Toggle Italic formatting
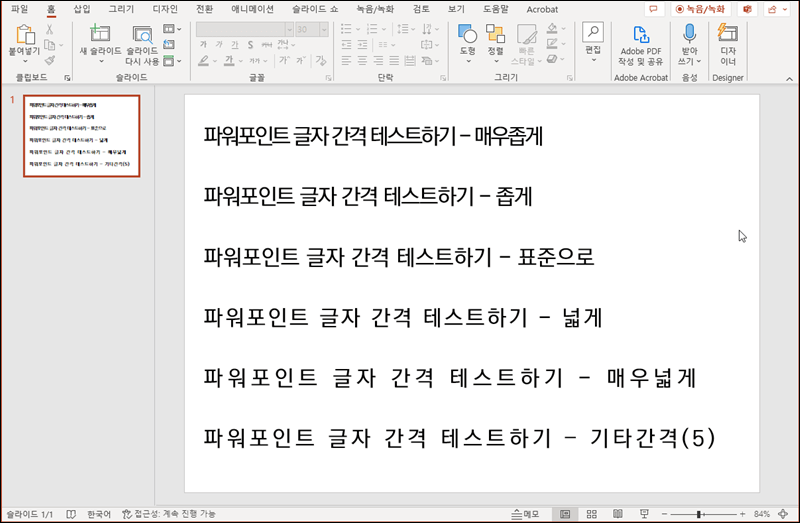 [x=219, y=45]
